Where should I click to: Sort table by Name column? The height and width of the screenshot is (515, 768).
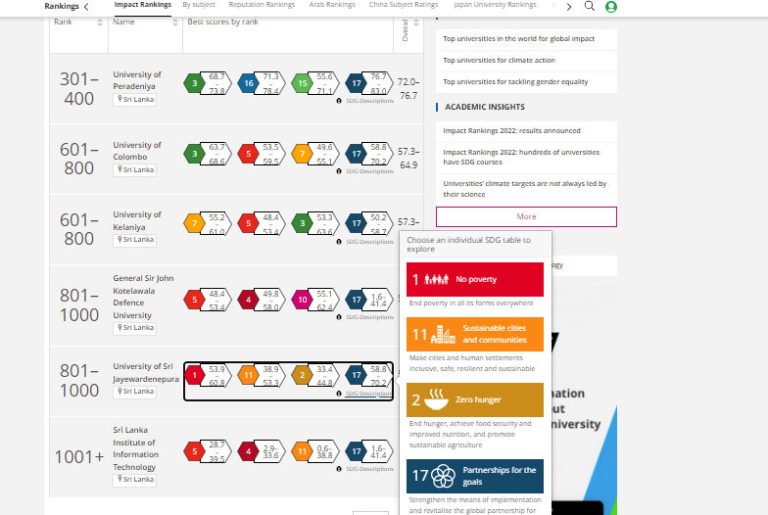(x=174, y=22)
